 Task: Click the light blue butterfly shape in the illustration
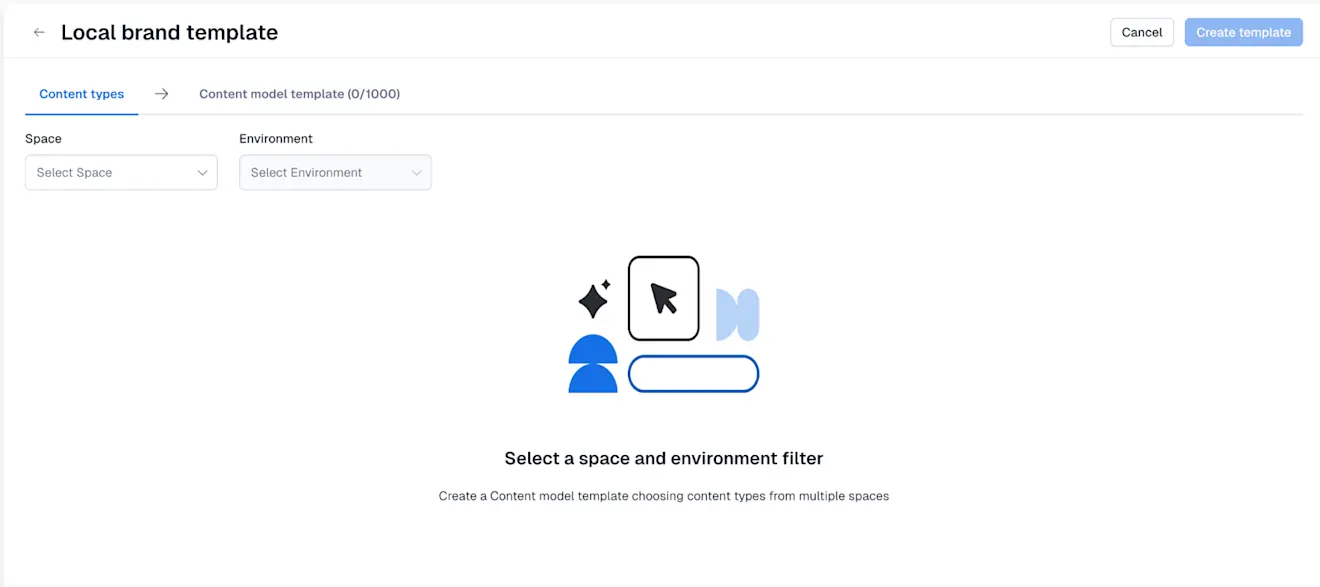[737, 315]
